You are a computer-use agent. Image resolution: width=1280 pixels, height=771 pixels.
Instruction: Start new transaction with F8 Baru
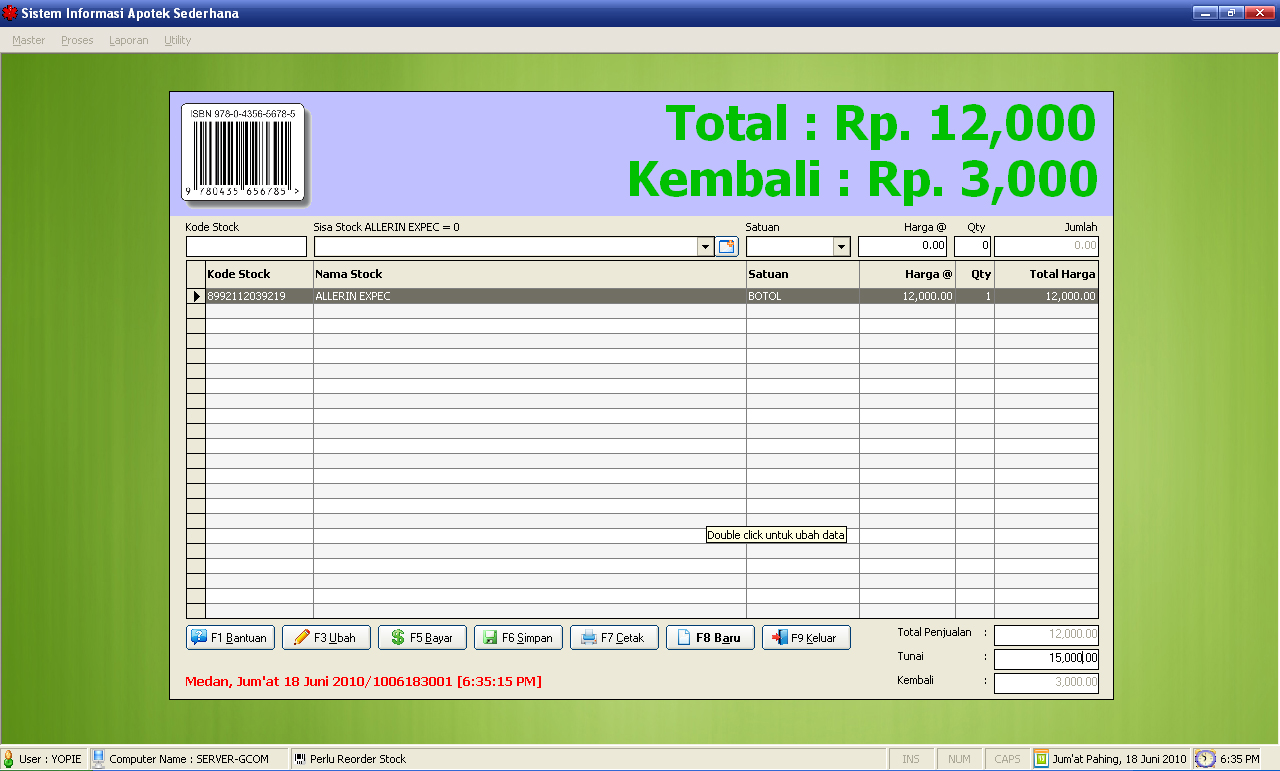click(710, 638)
